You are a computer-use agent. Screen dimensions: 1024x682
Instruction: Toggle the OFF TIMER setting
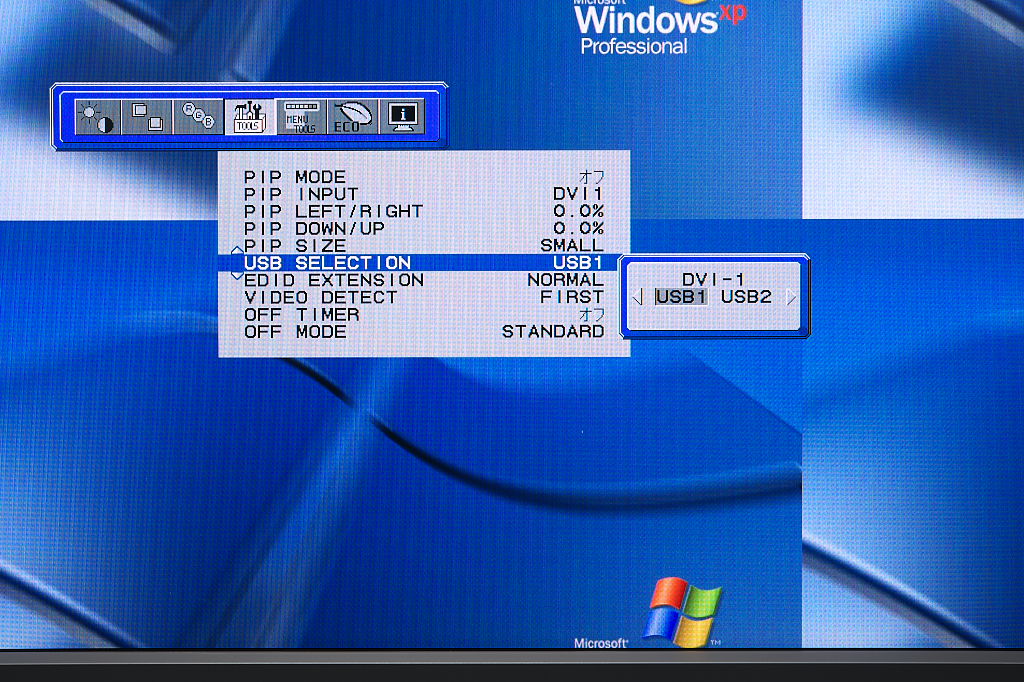coord(424,314)
